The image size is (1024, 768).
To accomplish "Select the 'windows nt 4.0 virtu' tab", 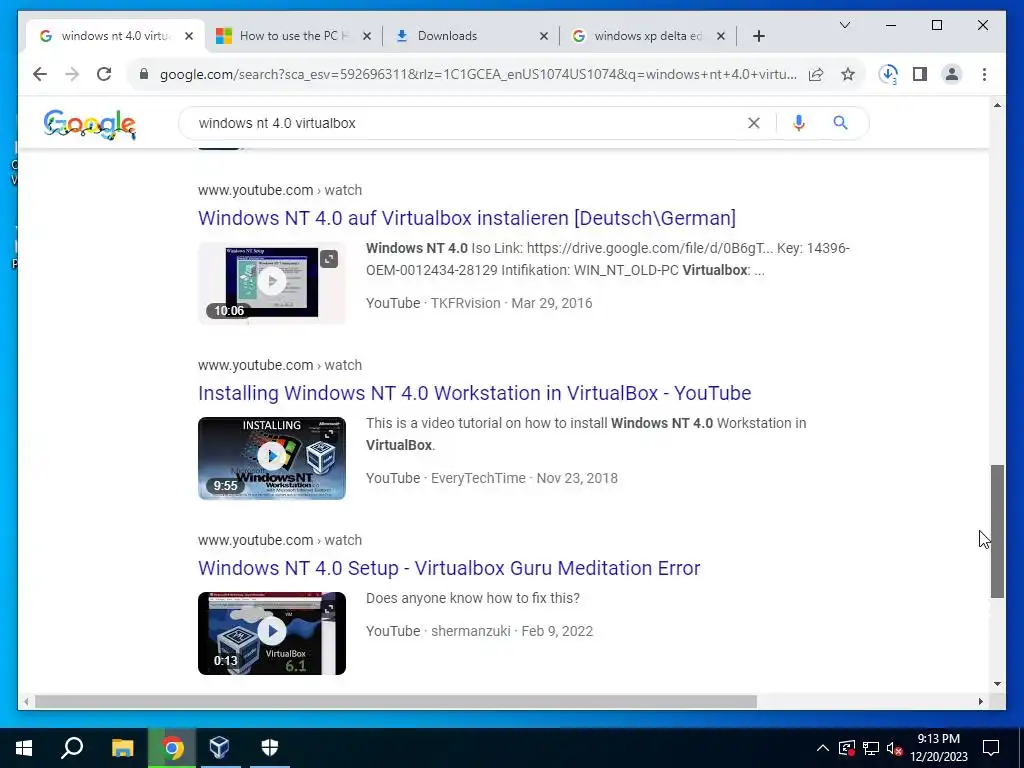I will coord(115,36).
